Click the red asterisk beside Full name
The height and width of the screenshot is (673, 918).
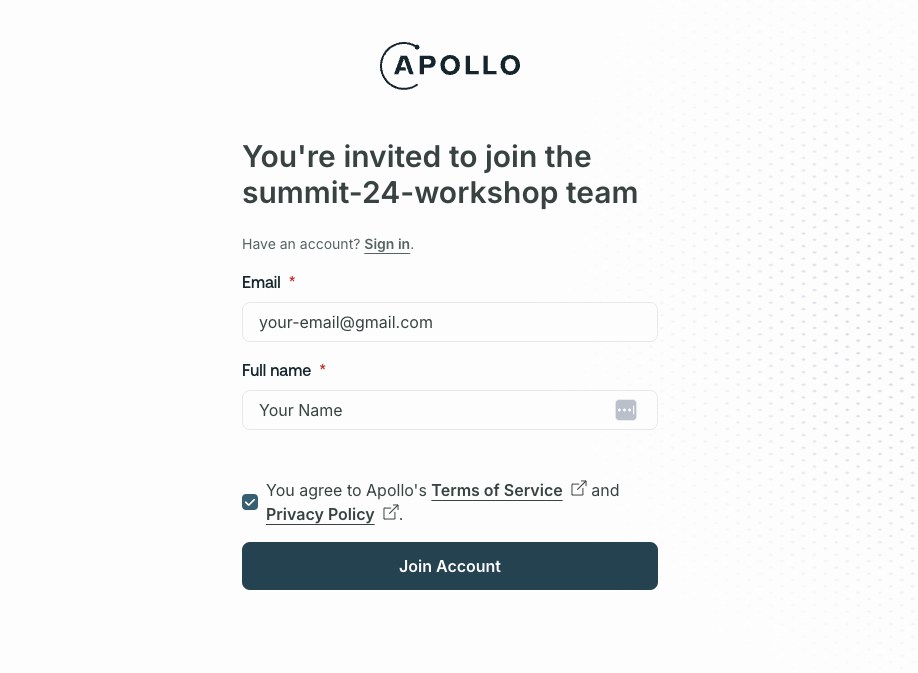[322, 369]
